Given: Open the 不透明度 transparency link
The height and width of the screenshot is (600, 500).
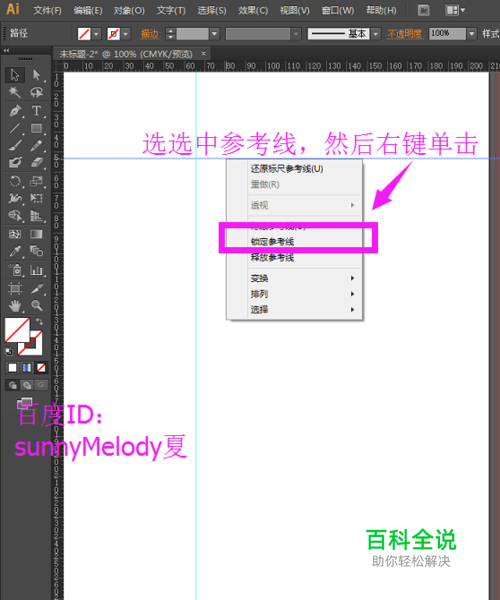Looking at the screenshot, I should coord(406,34).
